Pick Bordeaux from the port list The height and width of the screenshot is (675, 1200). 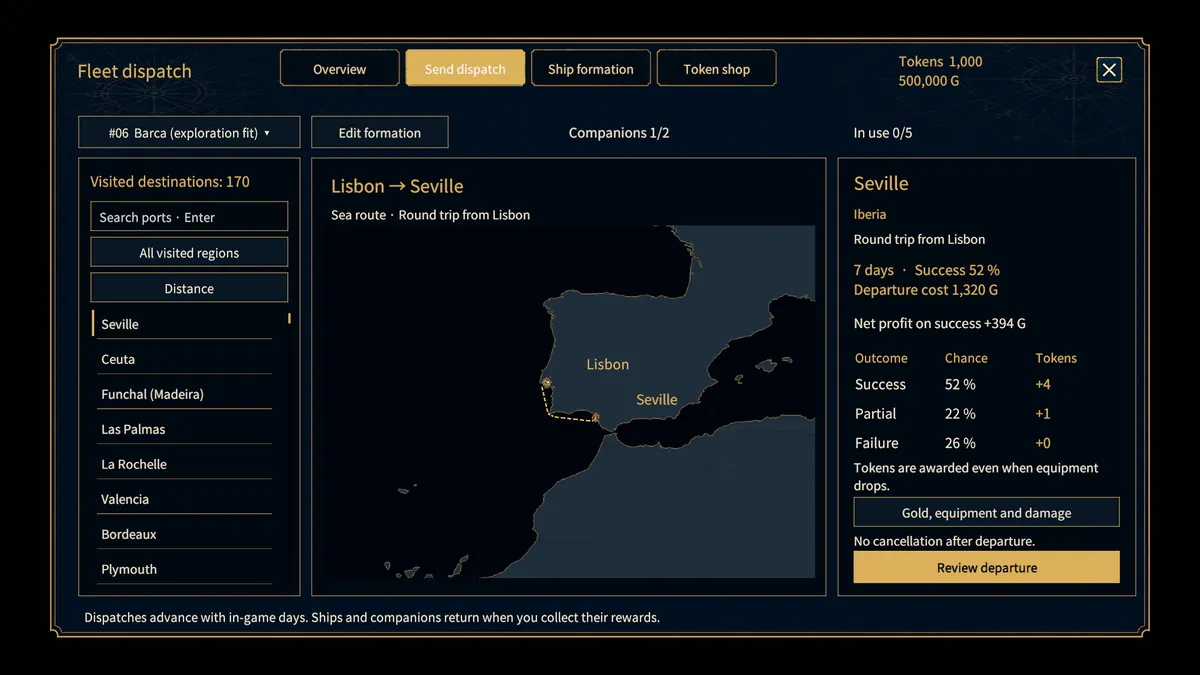[x=182, y=534]
